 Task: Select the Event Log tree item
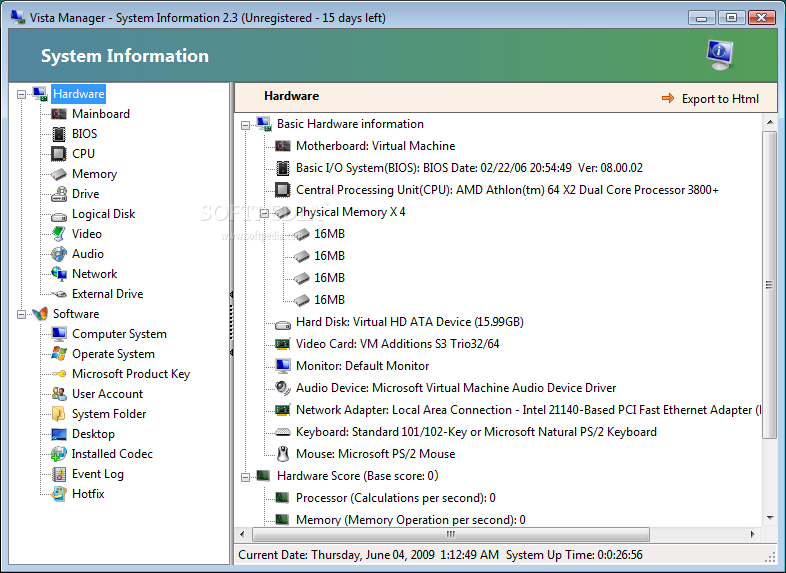(97, 474)
